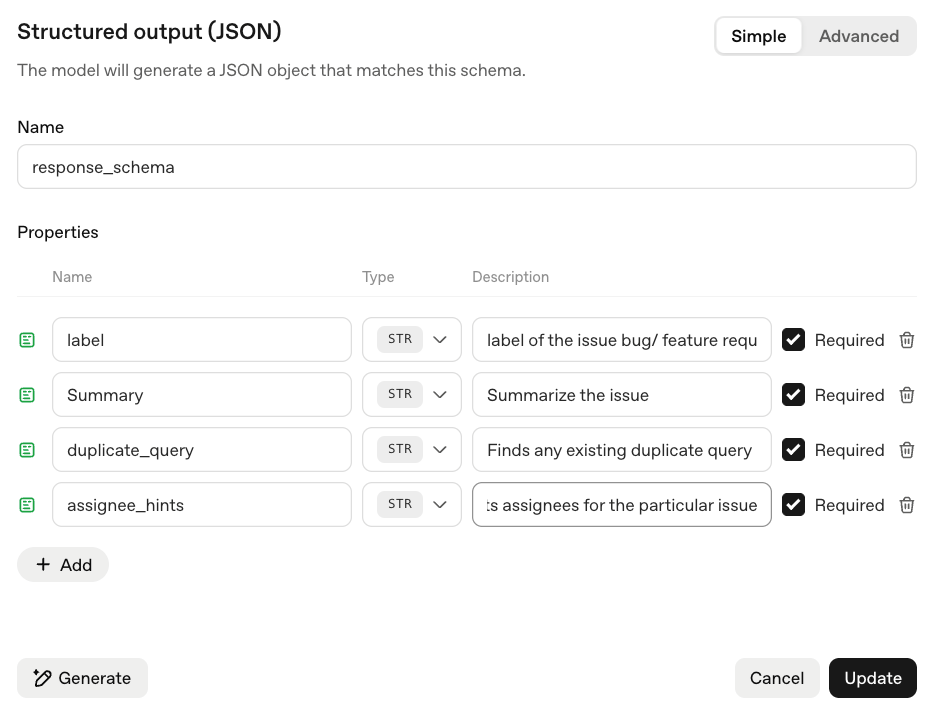The height and width of the screenshot is (707, 935).
Task: Click the Description column header
Action: pyautogui.click(x=510, y=277)
